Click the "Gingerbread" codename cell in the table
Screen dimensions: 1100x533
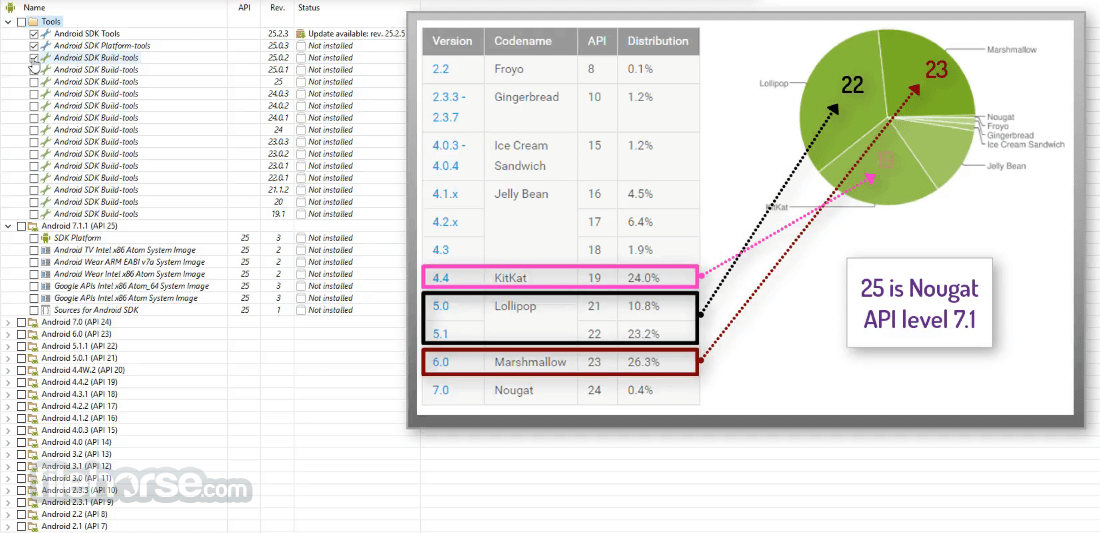(x=527, y=97)
